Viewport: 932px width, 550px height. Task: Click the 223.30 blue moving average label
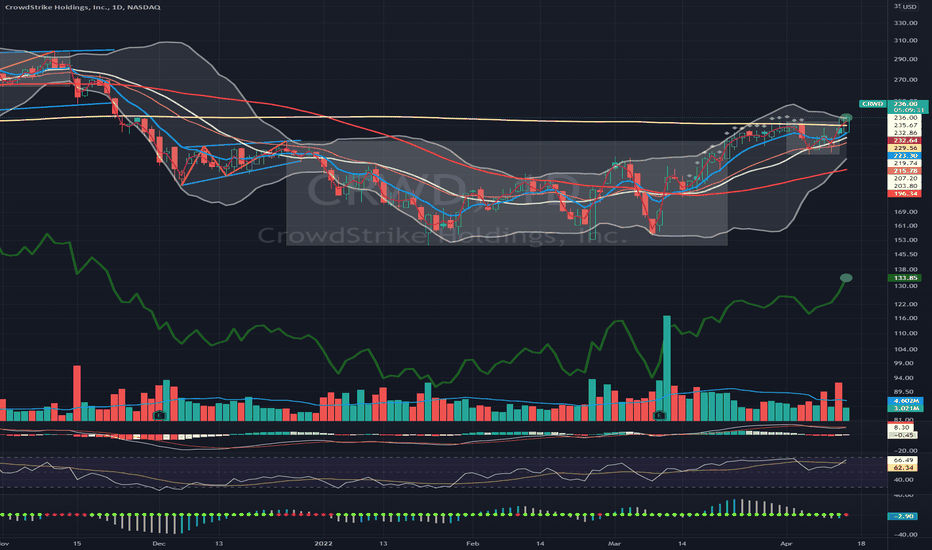pos(903,156)
